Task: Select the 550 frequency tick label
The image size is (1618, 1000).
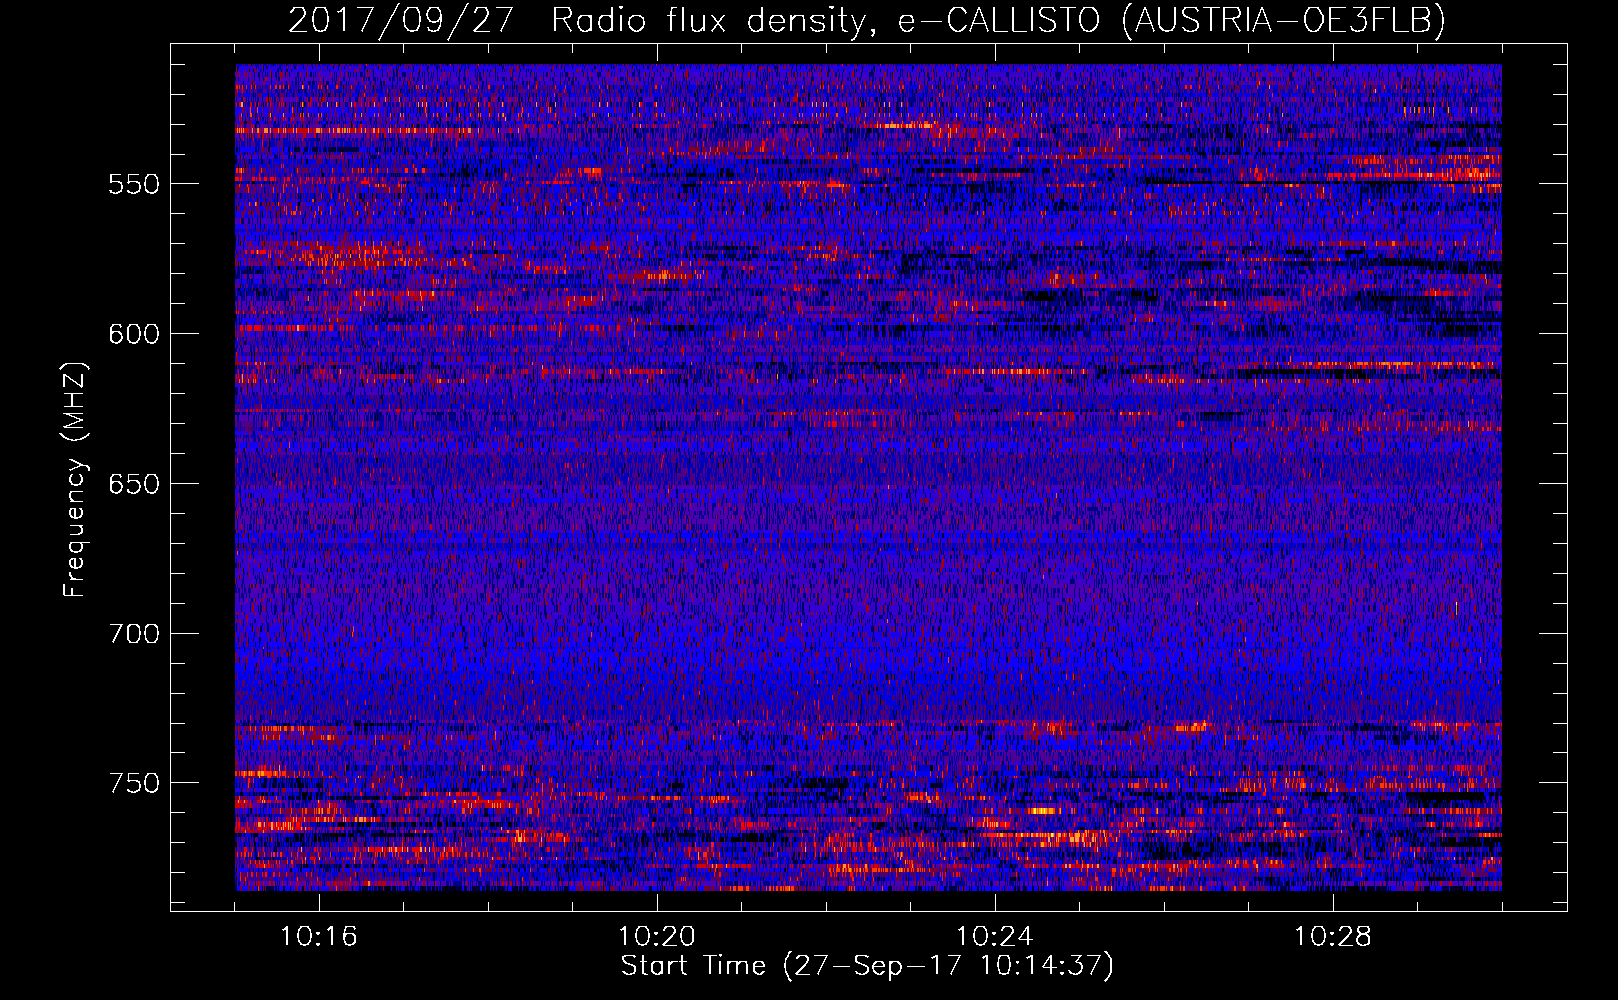Action: pos(134,184)
